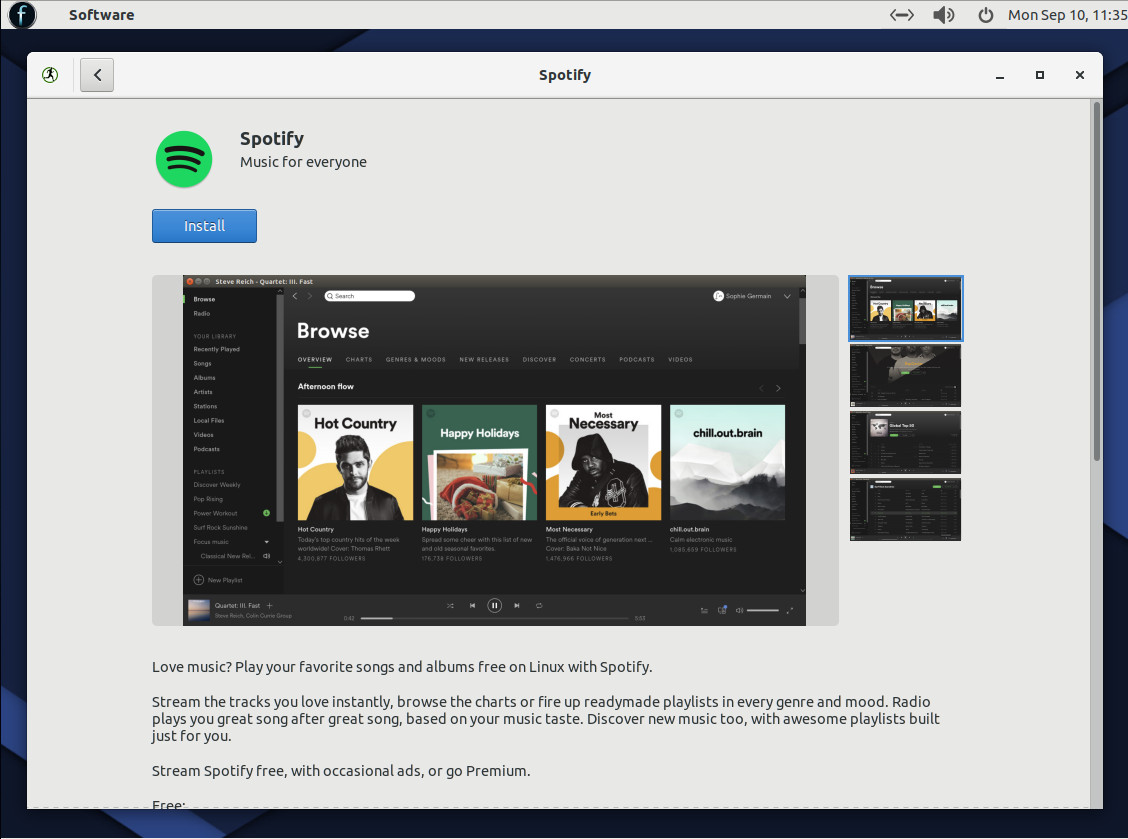Click the vertical scrollbar of the Software window
Screen dimensions: 1128x839
[x=1096, y=281]
